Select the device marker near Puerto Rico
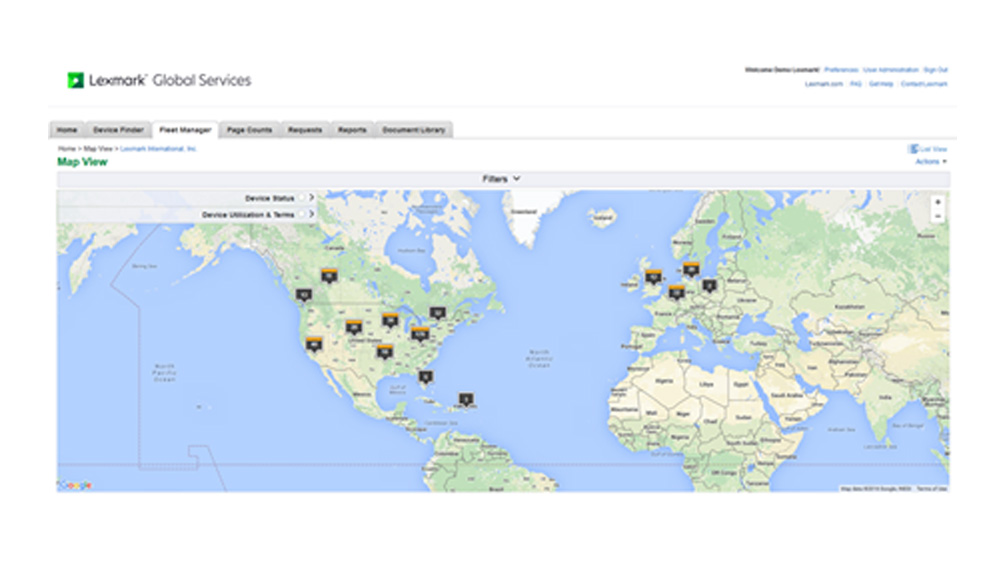 (465, 399)
